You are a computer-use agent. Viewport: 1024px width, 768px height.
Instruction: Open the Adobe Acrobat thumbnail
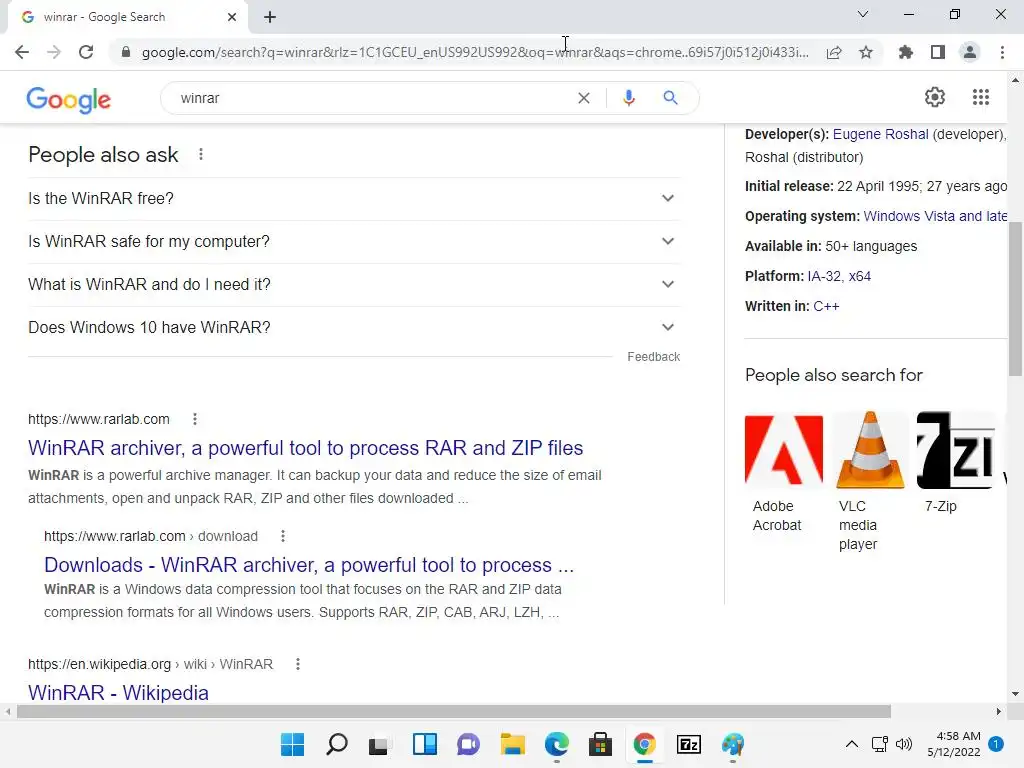(784, 451)
